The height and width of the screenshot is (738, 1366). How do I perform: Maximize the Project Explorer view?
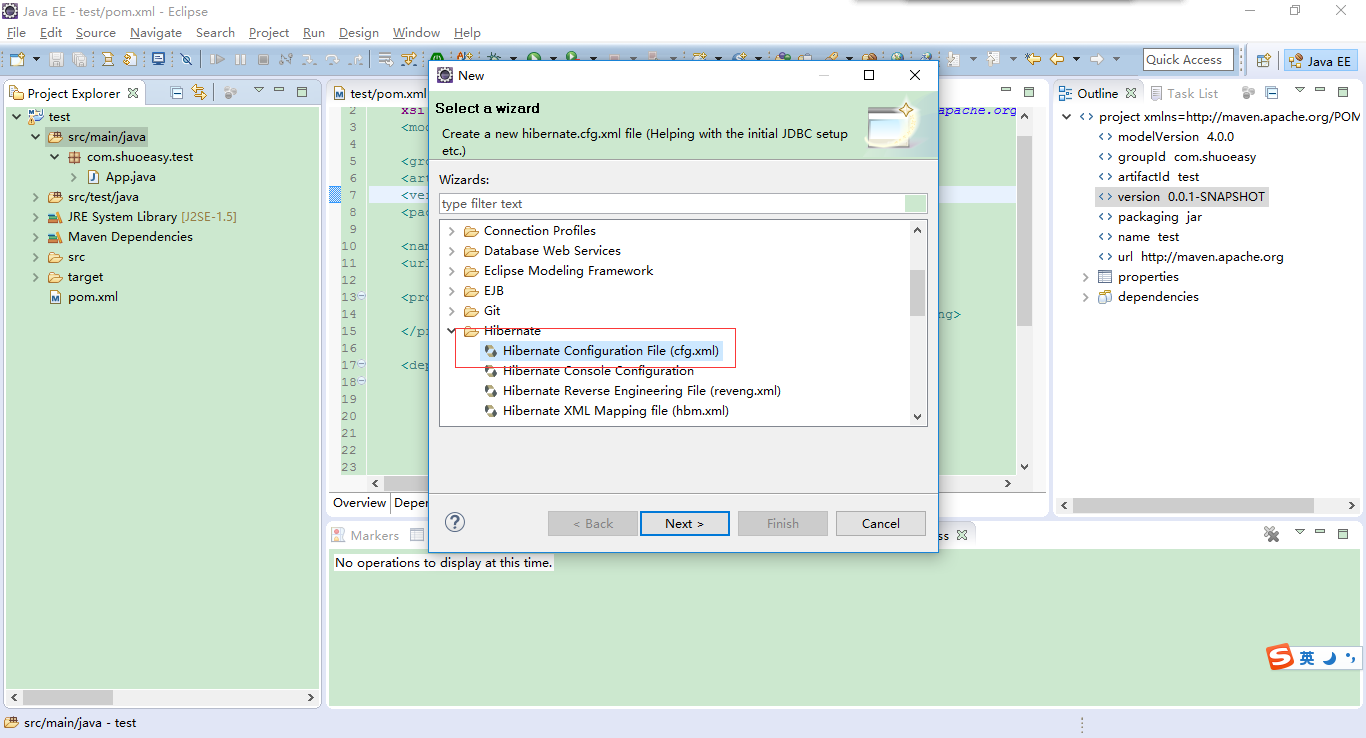302,92
